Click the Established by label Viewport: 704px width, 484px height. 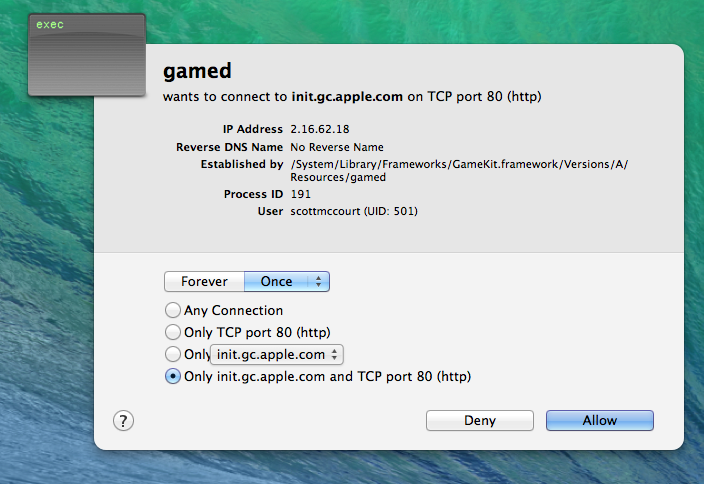click(x=242, y=164)
